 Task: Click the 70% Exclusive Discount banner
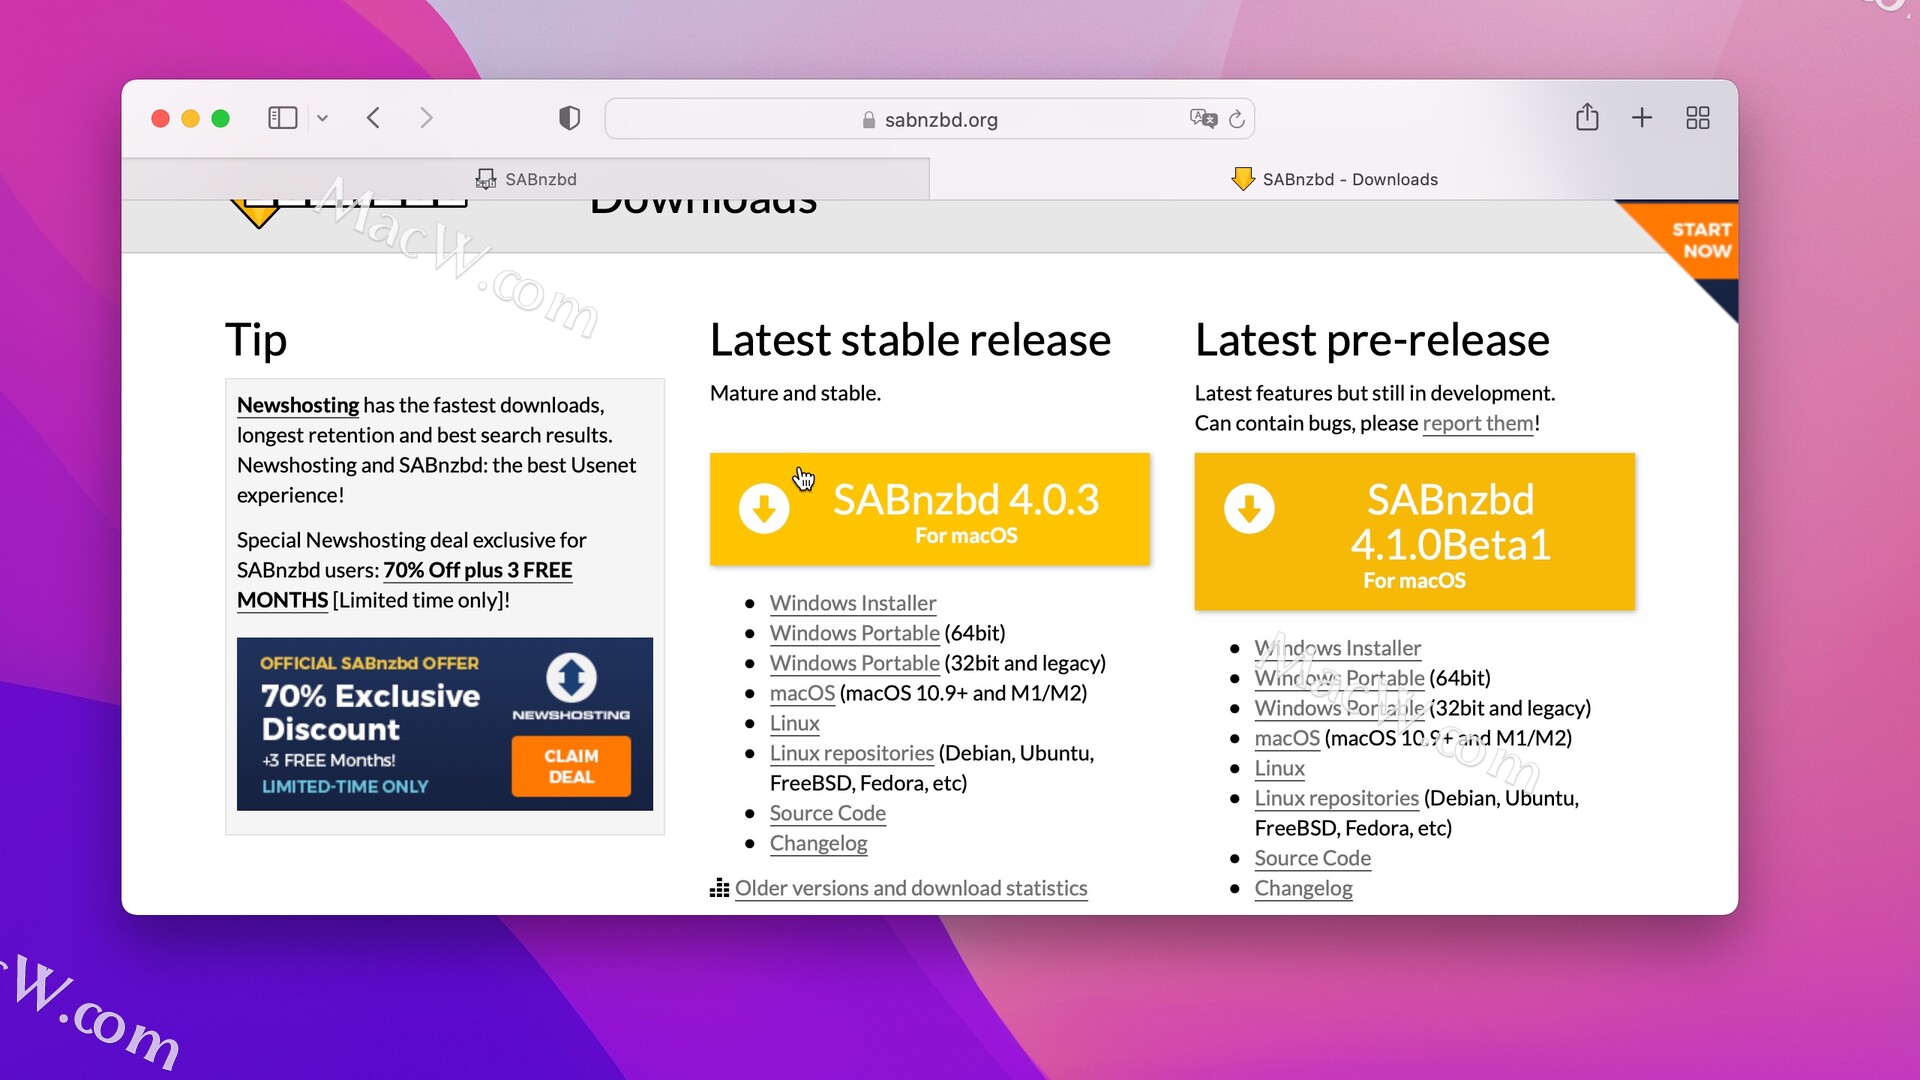[445, 724]
